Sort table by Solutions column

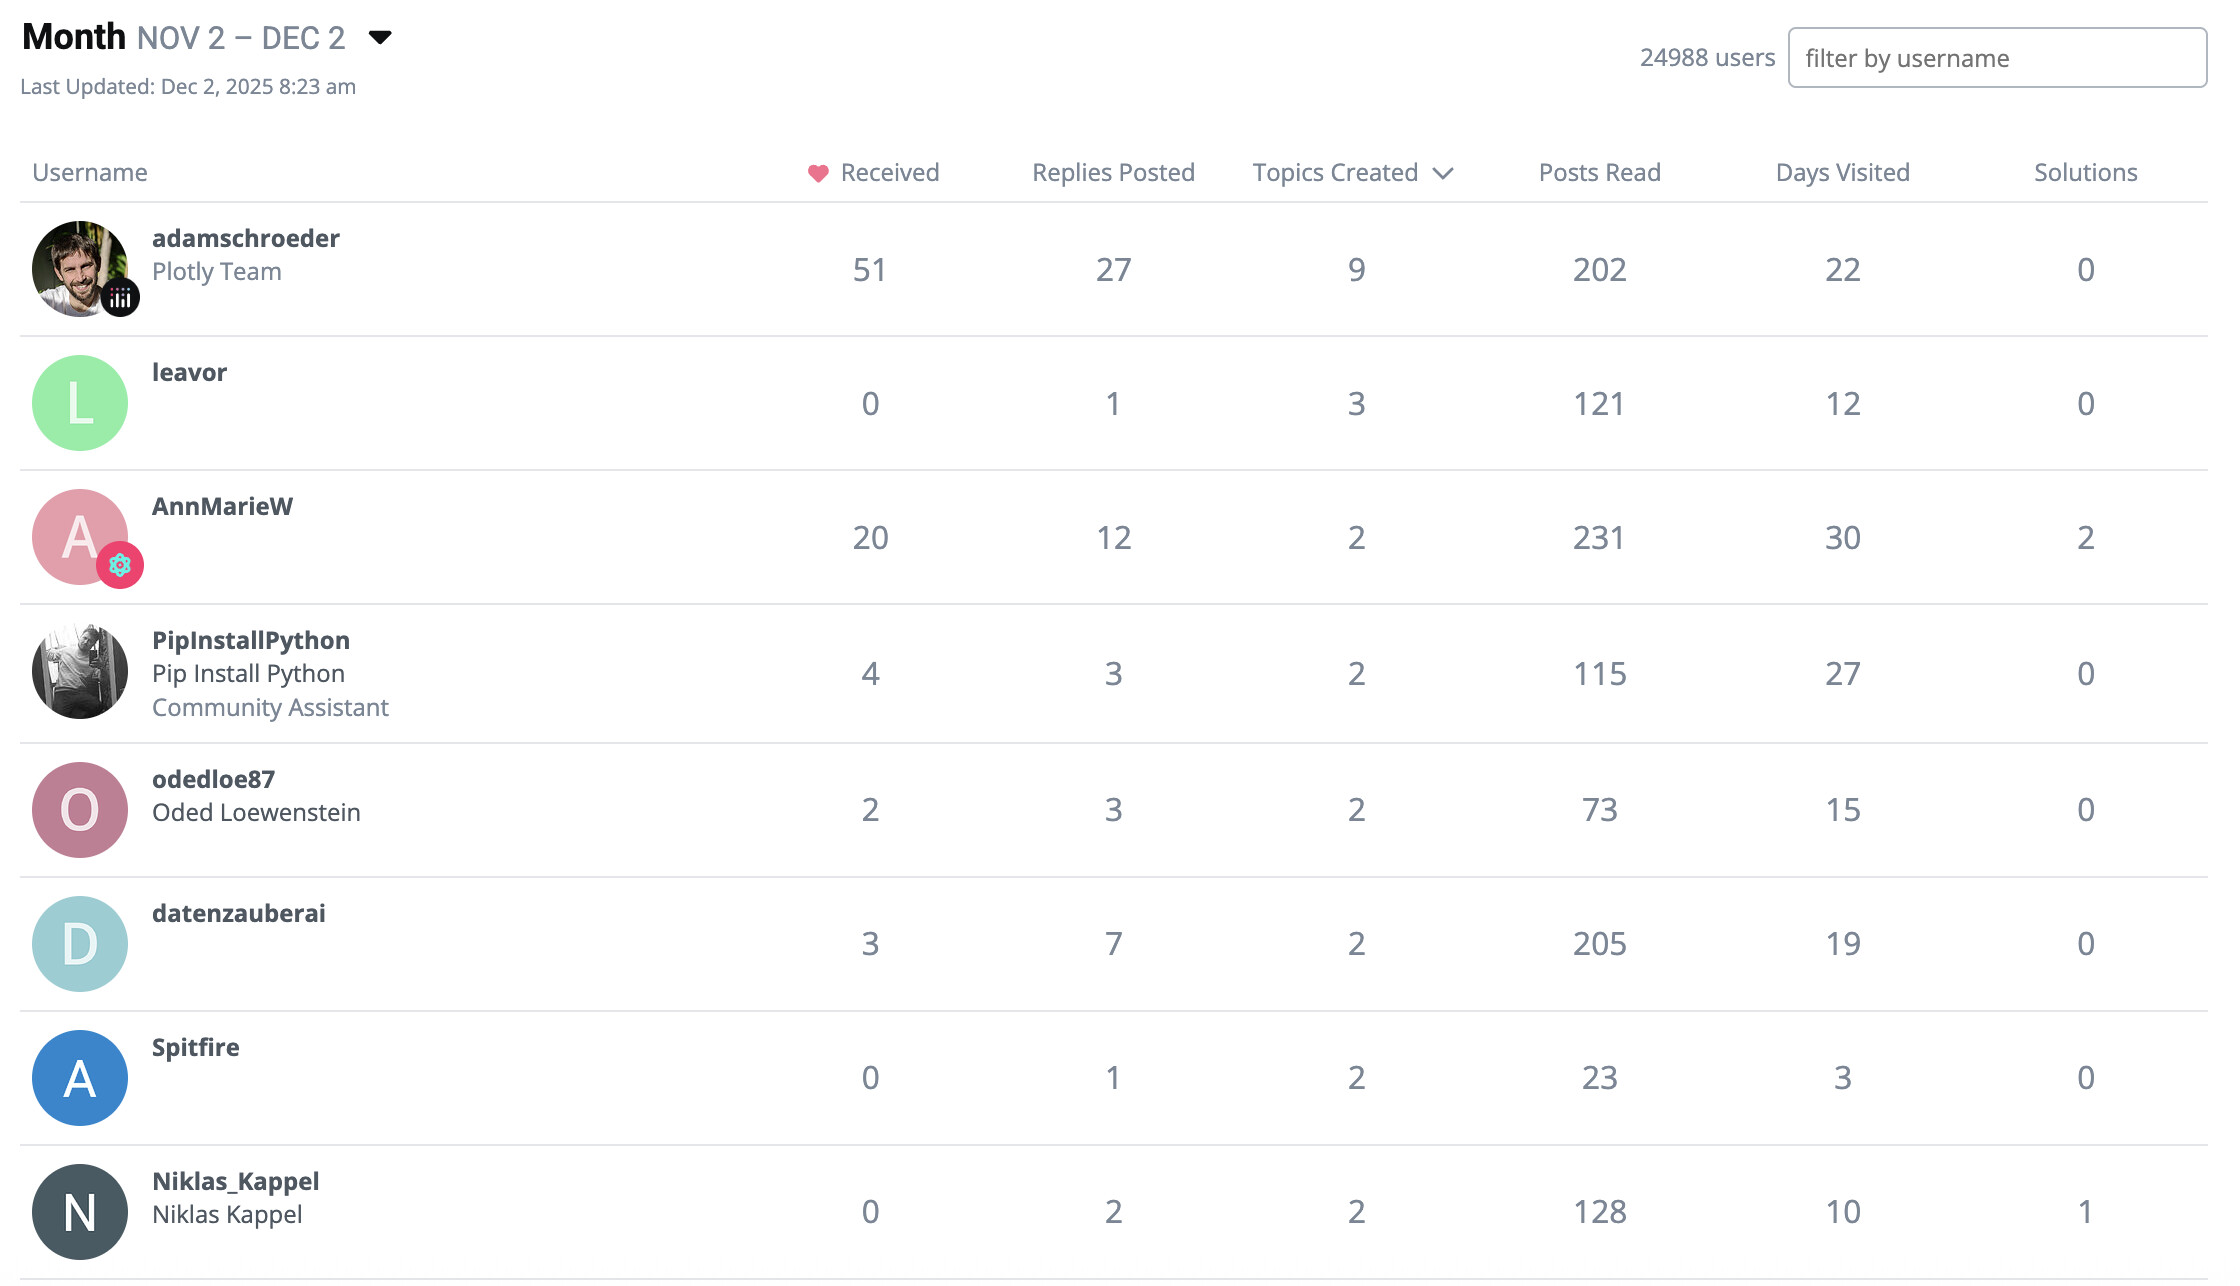[x=2085, y=173]
